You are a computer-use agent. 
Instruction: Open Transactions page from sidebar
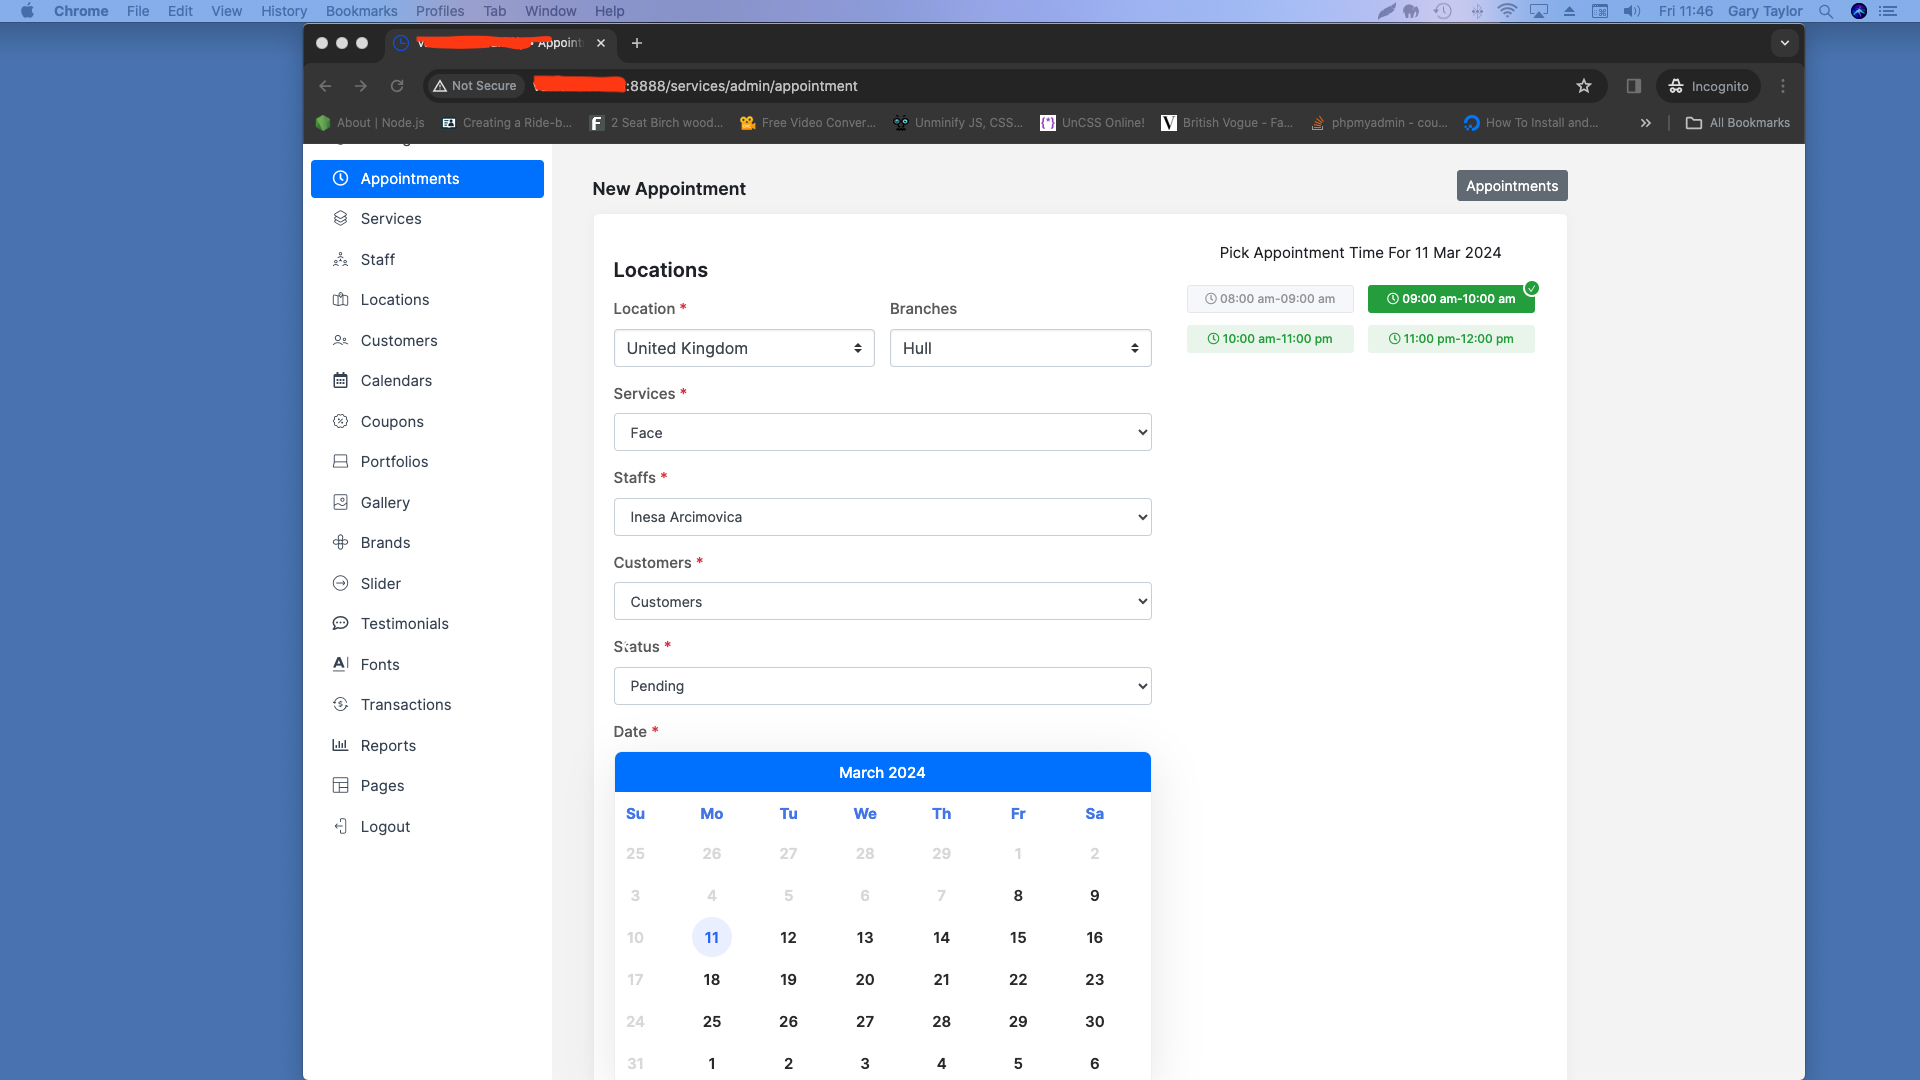point(406,704)
